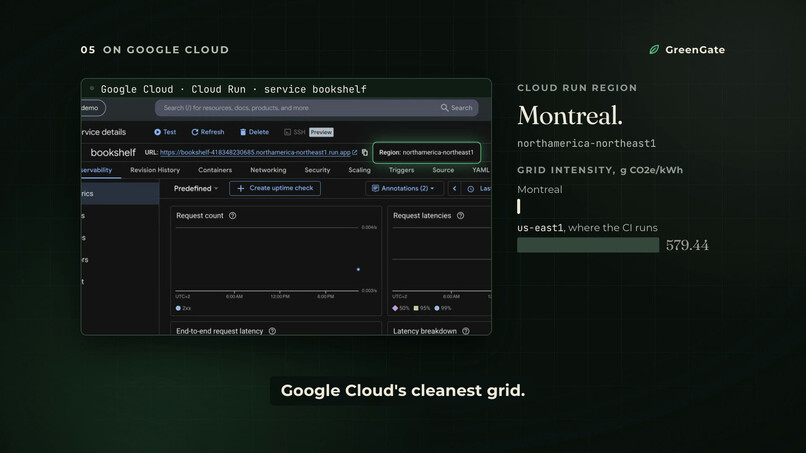Toggle the 95% latency legend
The image size is (806, 453).
point(422,309)
